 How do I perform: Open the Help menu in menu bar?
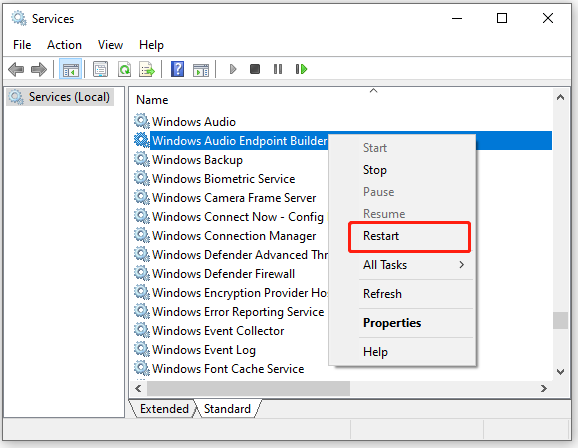151,45
